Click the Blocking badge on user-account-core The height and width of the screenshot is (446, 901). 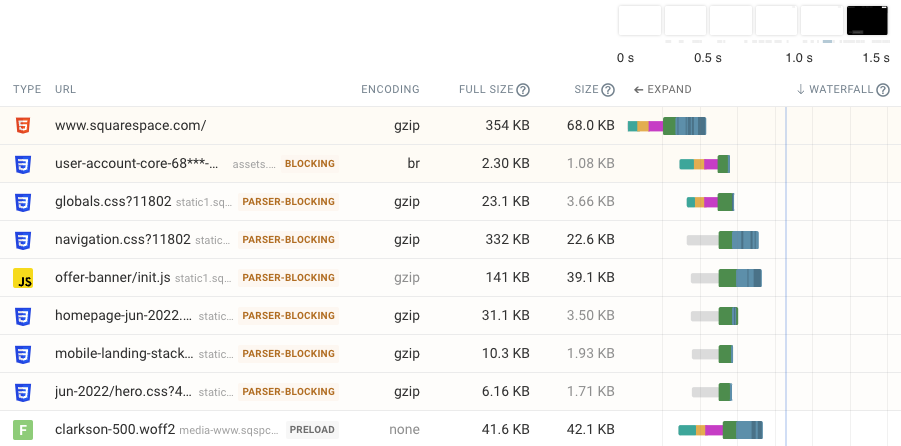click(x=310, y=164)
